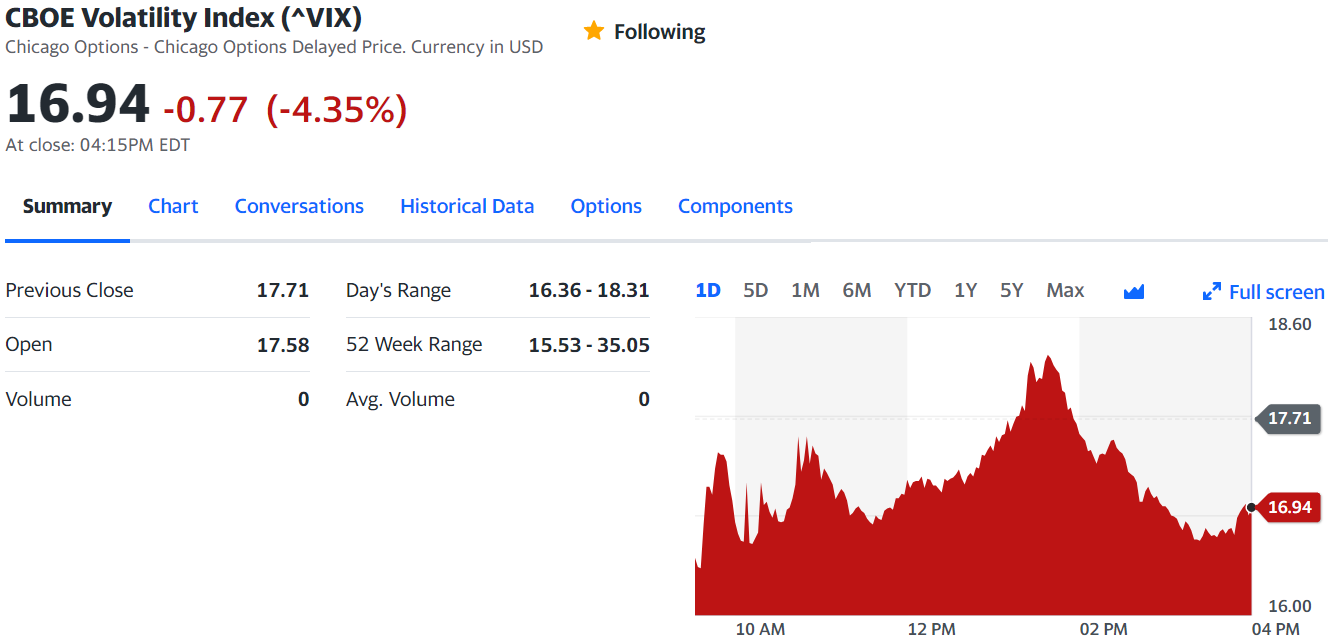Click the Day's Range value 16.36 - 18.31
Viewport: 1328px width, 642px height.
pos(589,290)
